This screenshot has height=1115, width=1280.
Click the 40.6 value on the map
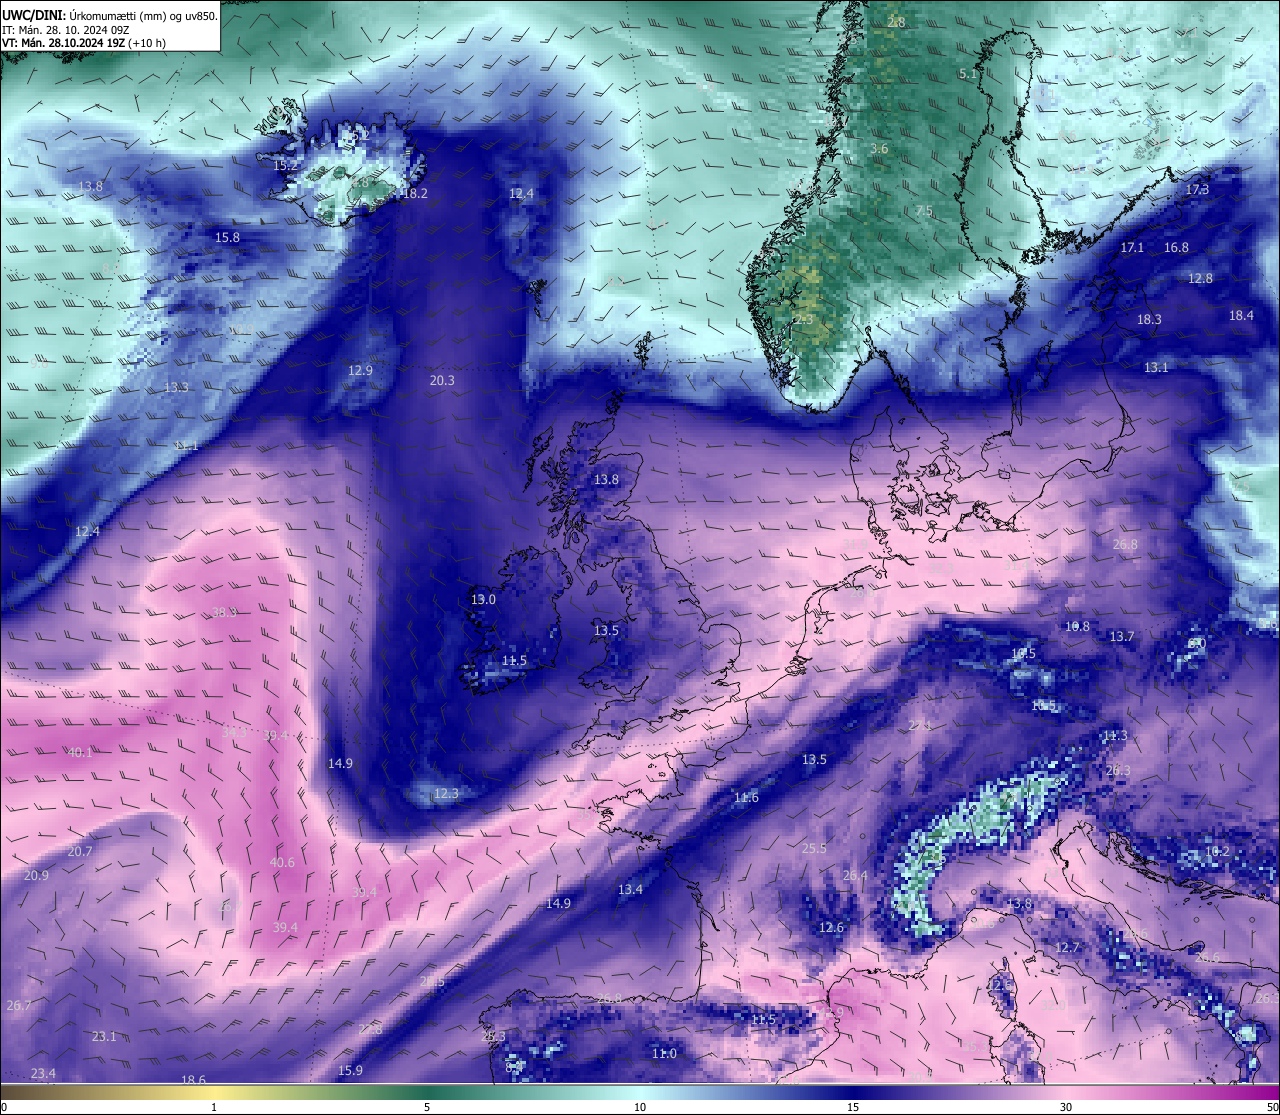(x=283, y=862)
